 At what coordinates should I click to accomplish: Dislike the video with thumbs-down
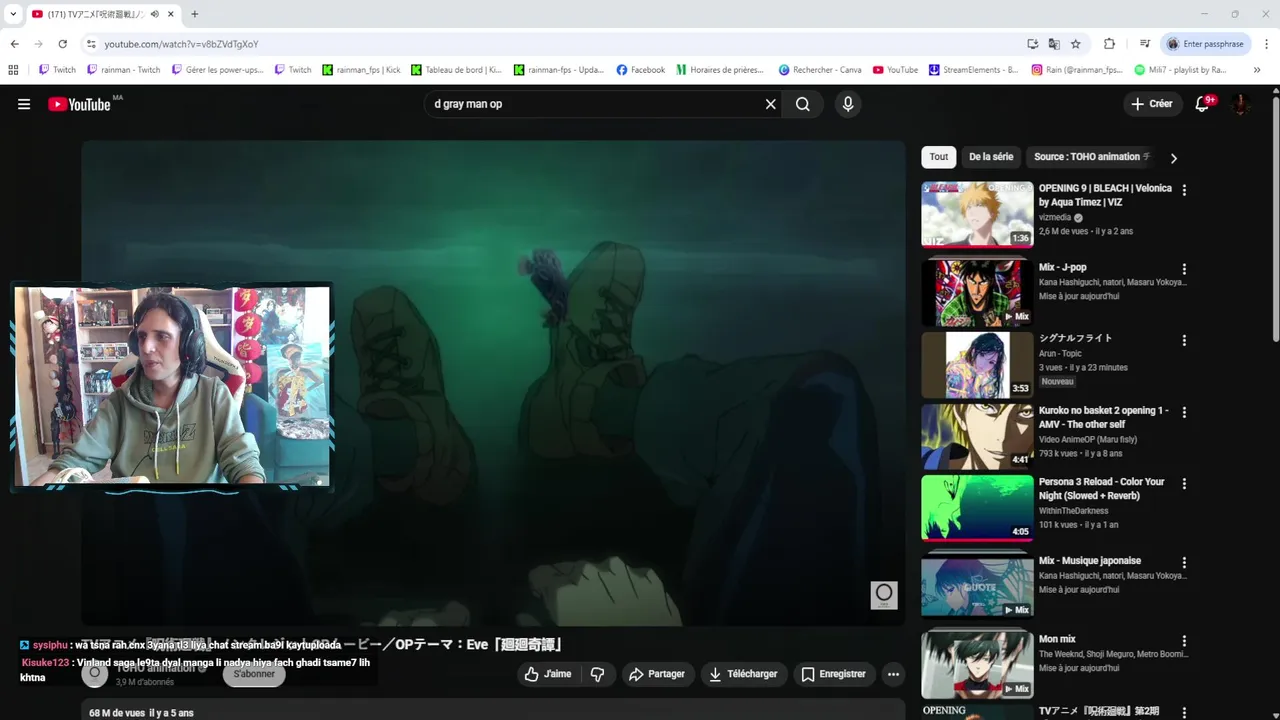(597, 674)
